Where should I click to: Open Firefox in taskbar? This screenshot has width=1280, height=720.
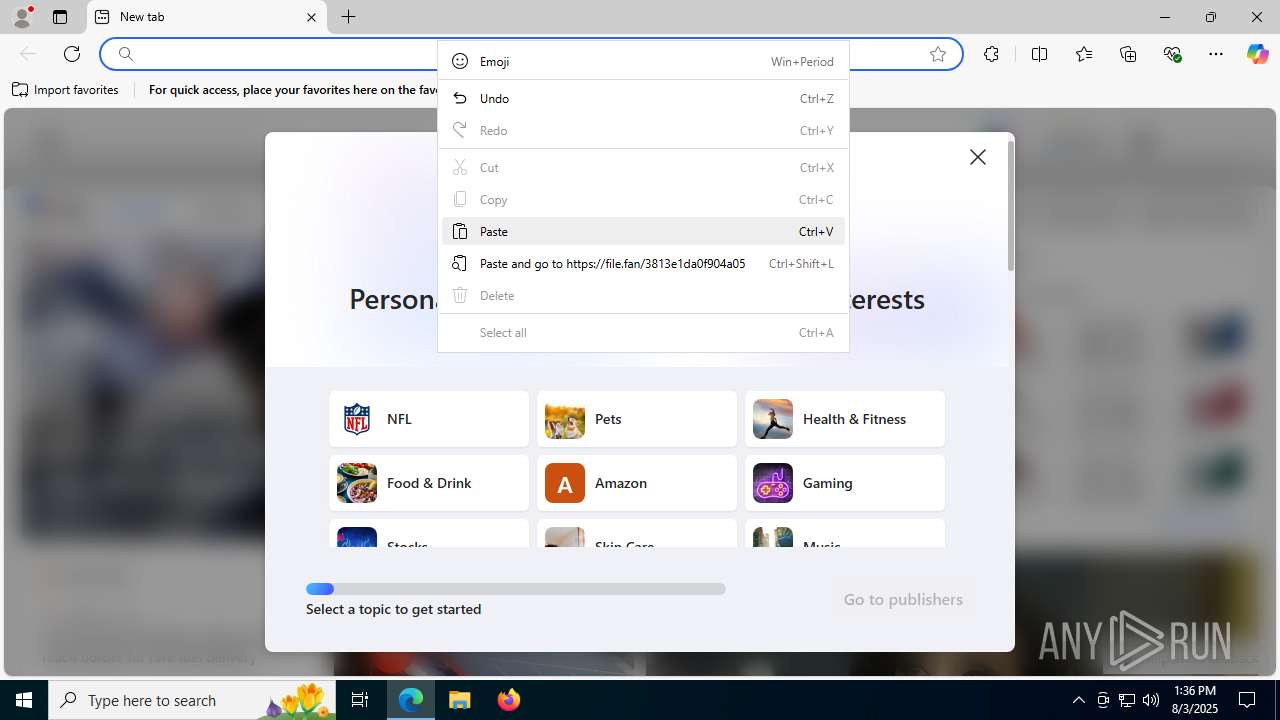(509, 700)
